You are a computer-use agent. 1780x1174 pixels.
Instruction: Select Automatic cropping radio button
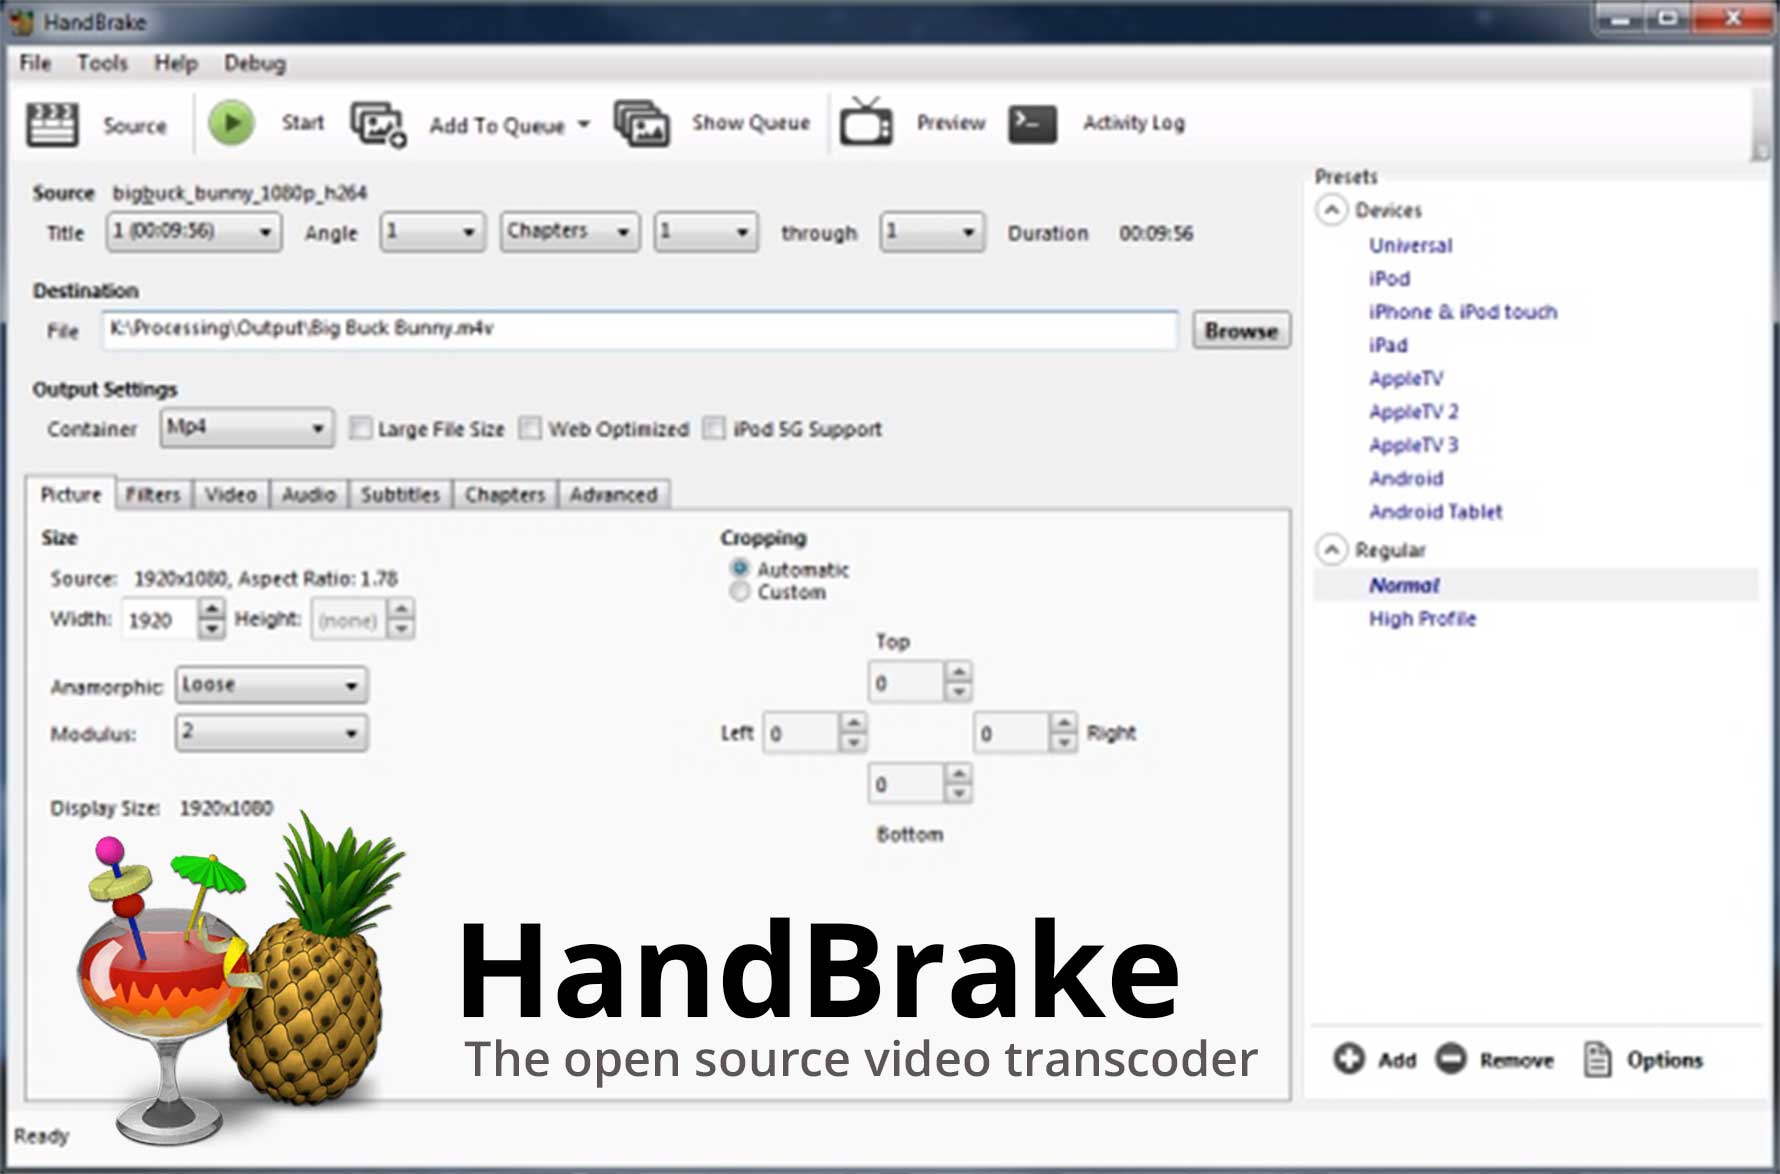click(740, 568)
